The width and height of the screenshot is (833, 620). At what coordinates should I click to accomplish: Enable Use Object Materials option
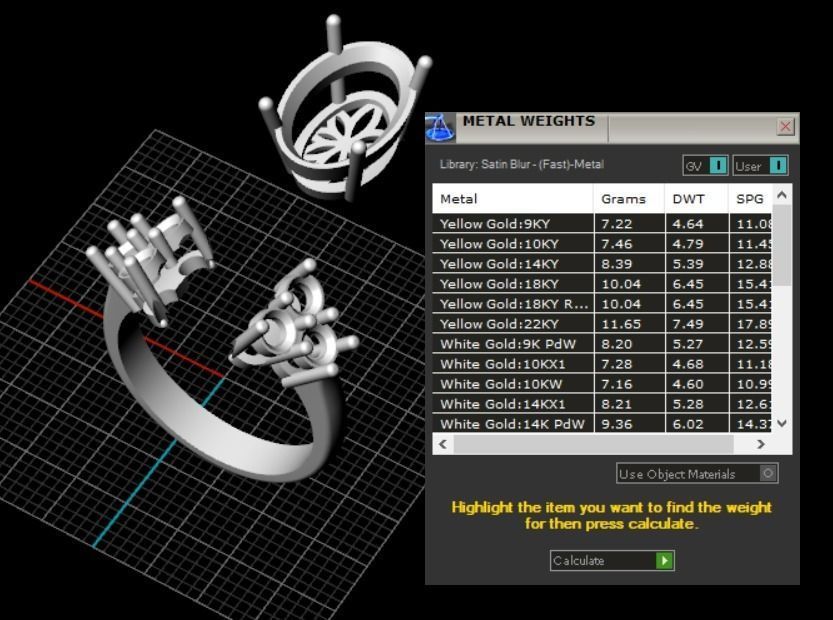pos(697,473)
